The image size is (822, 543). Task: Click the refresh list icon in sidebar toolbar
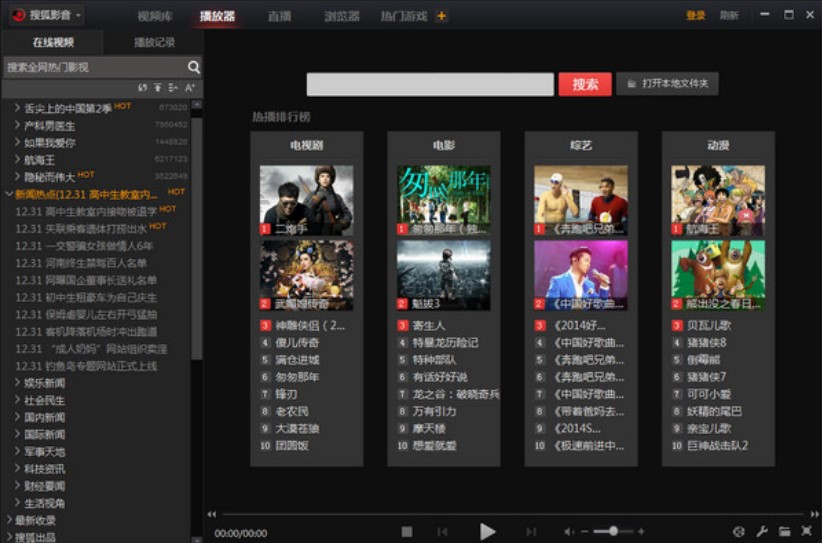pyautogui.click(x=143, y=89)
